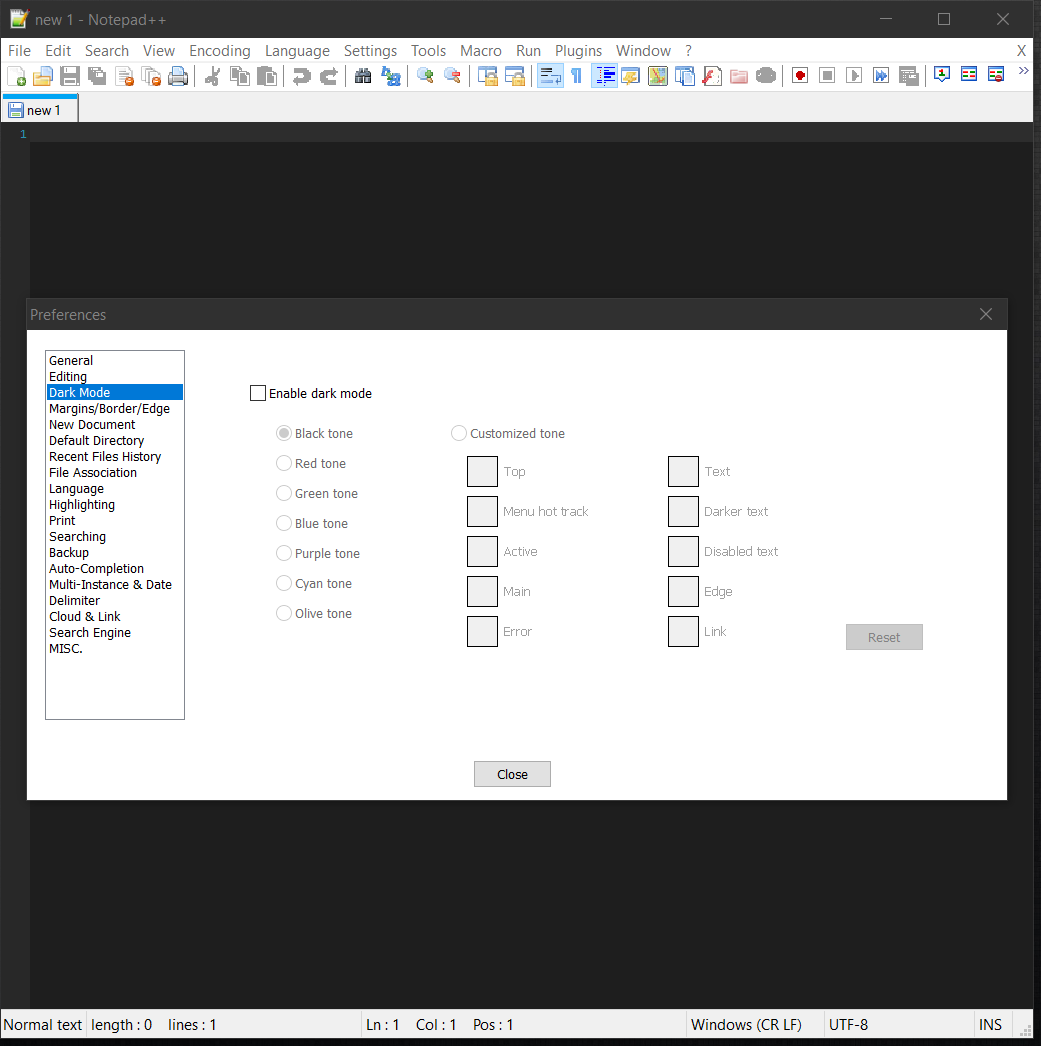Click the Undo arrow icon
The height and width of the screenshot is (1046, 1041).
point(301,76)
